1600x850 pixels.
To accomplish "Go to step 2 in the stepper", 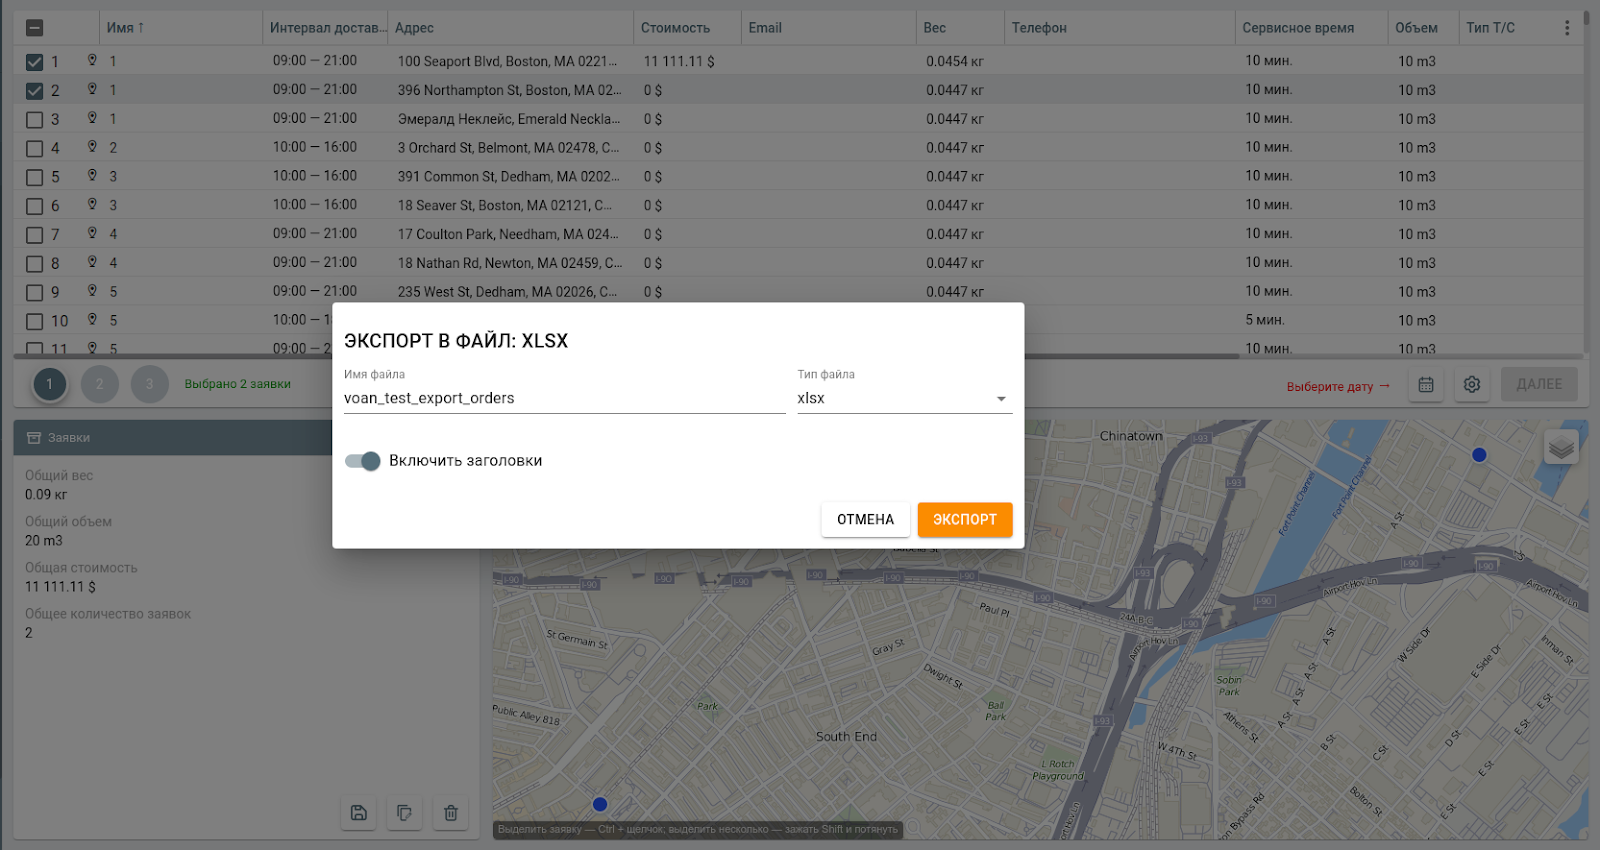I will 99,384.
